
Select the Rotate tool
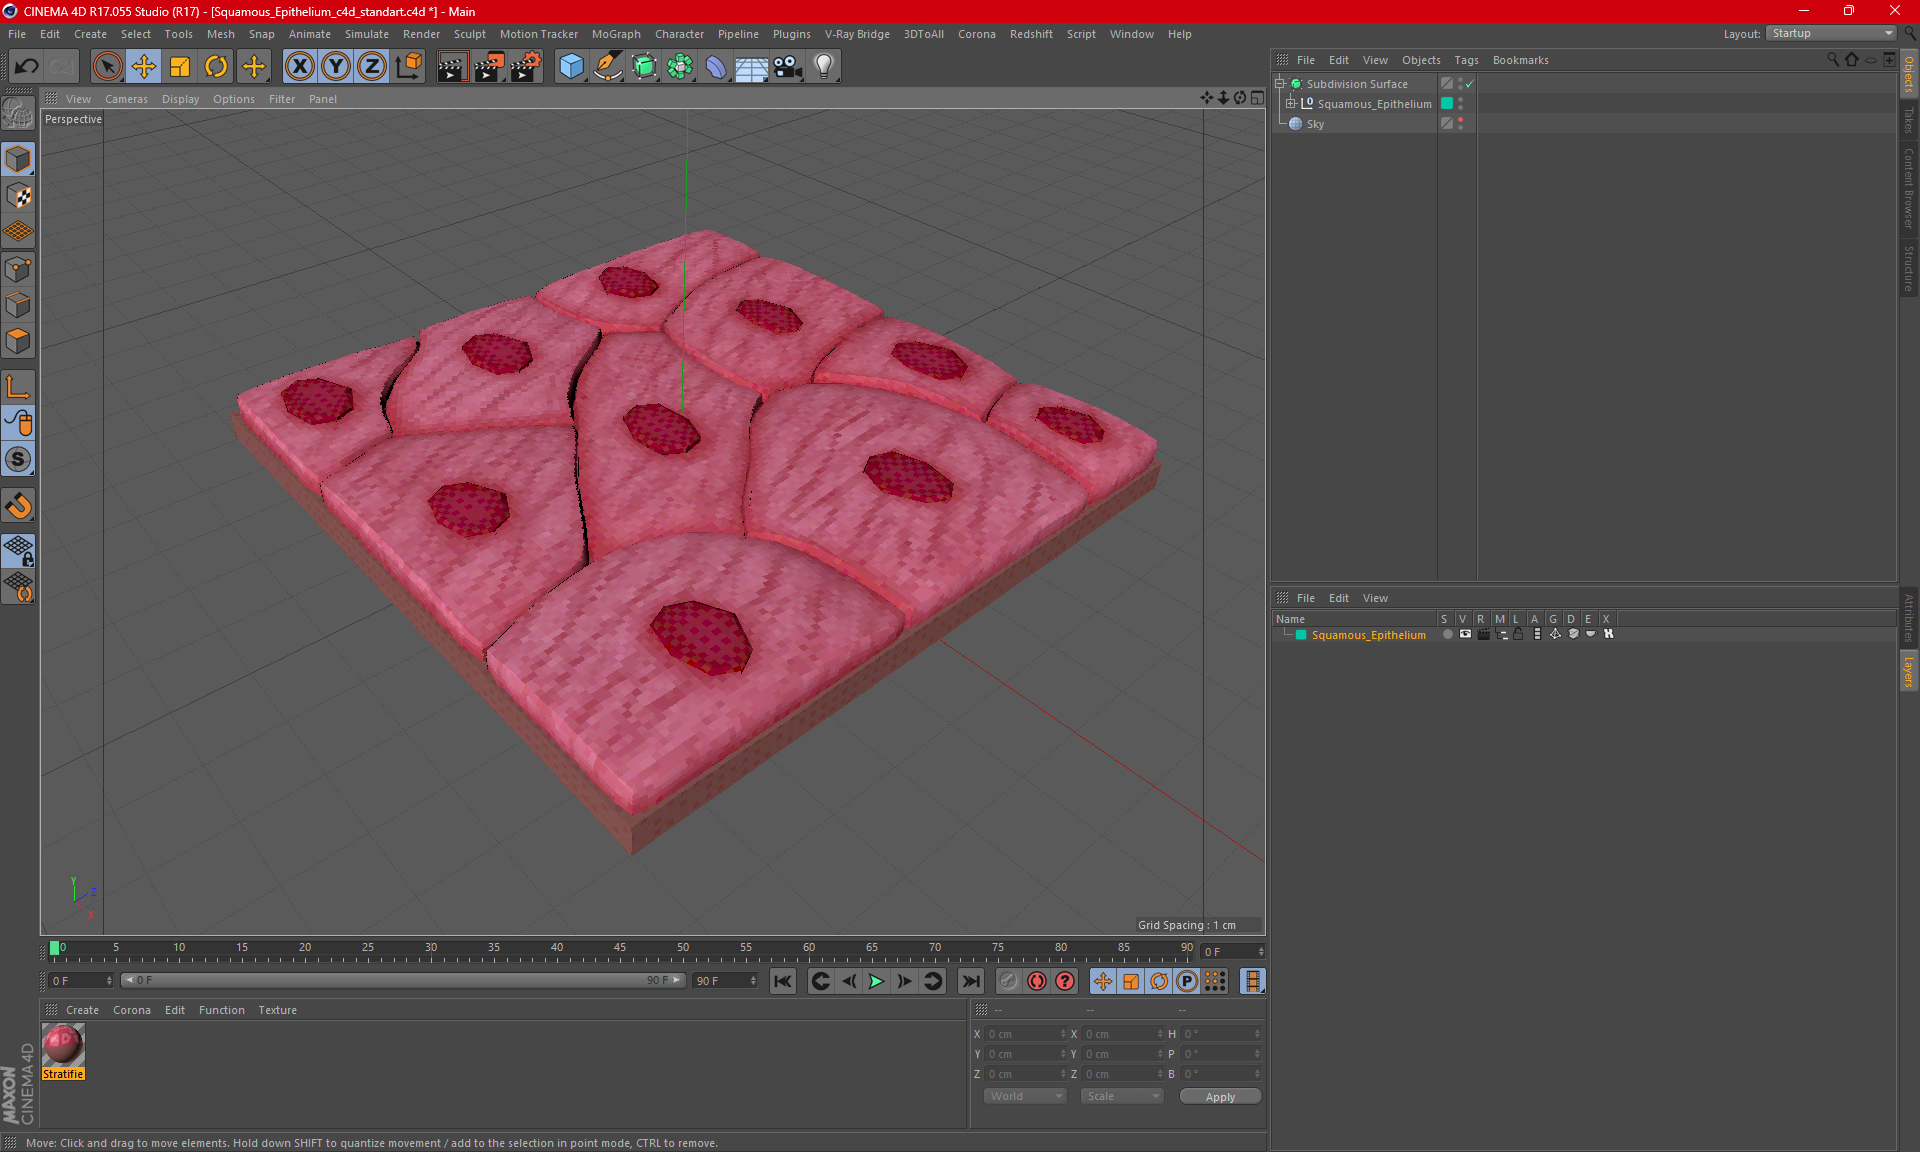pos(216,67)
